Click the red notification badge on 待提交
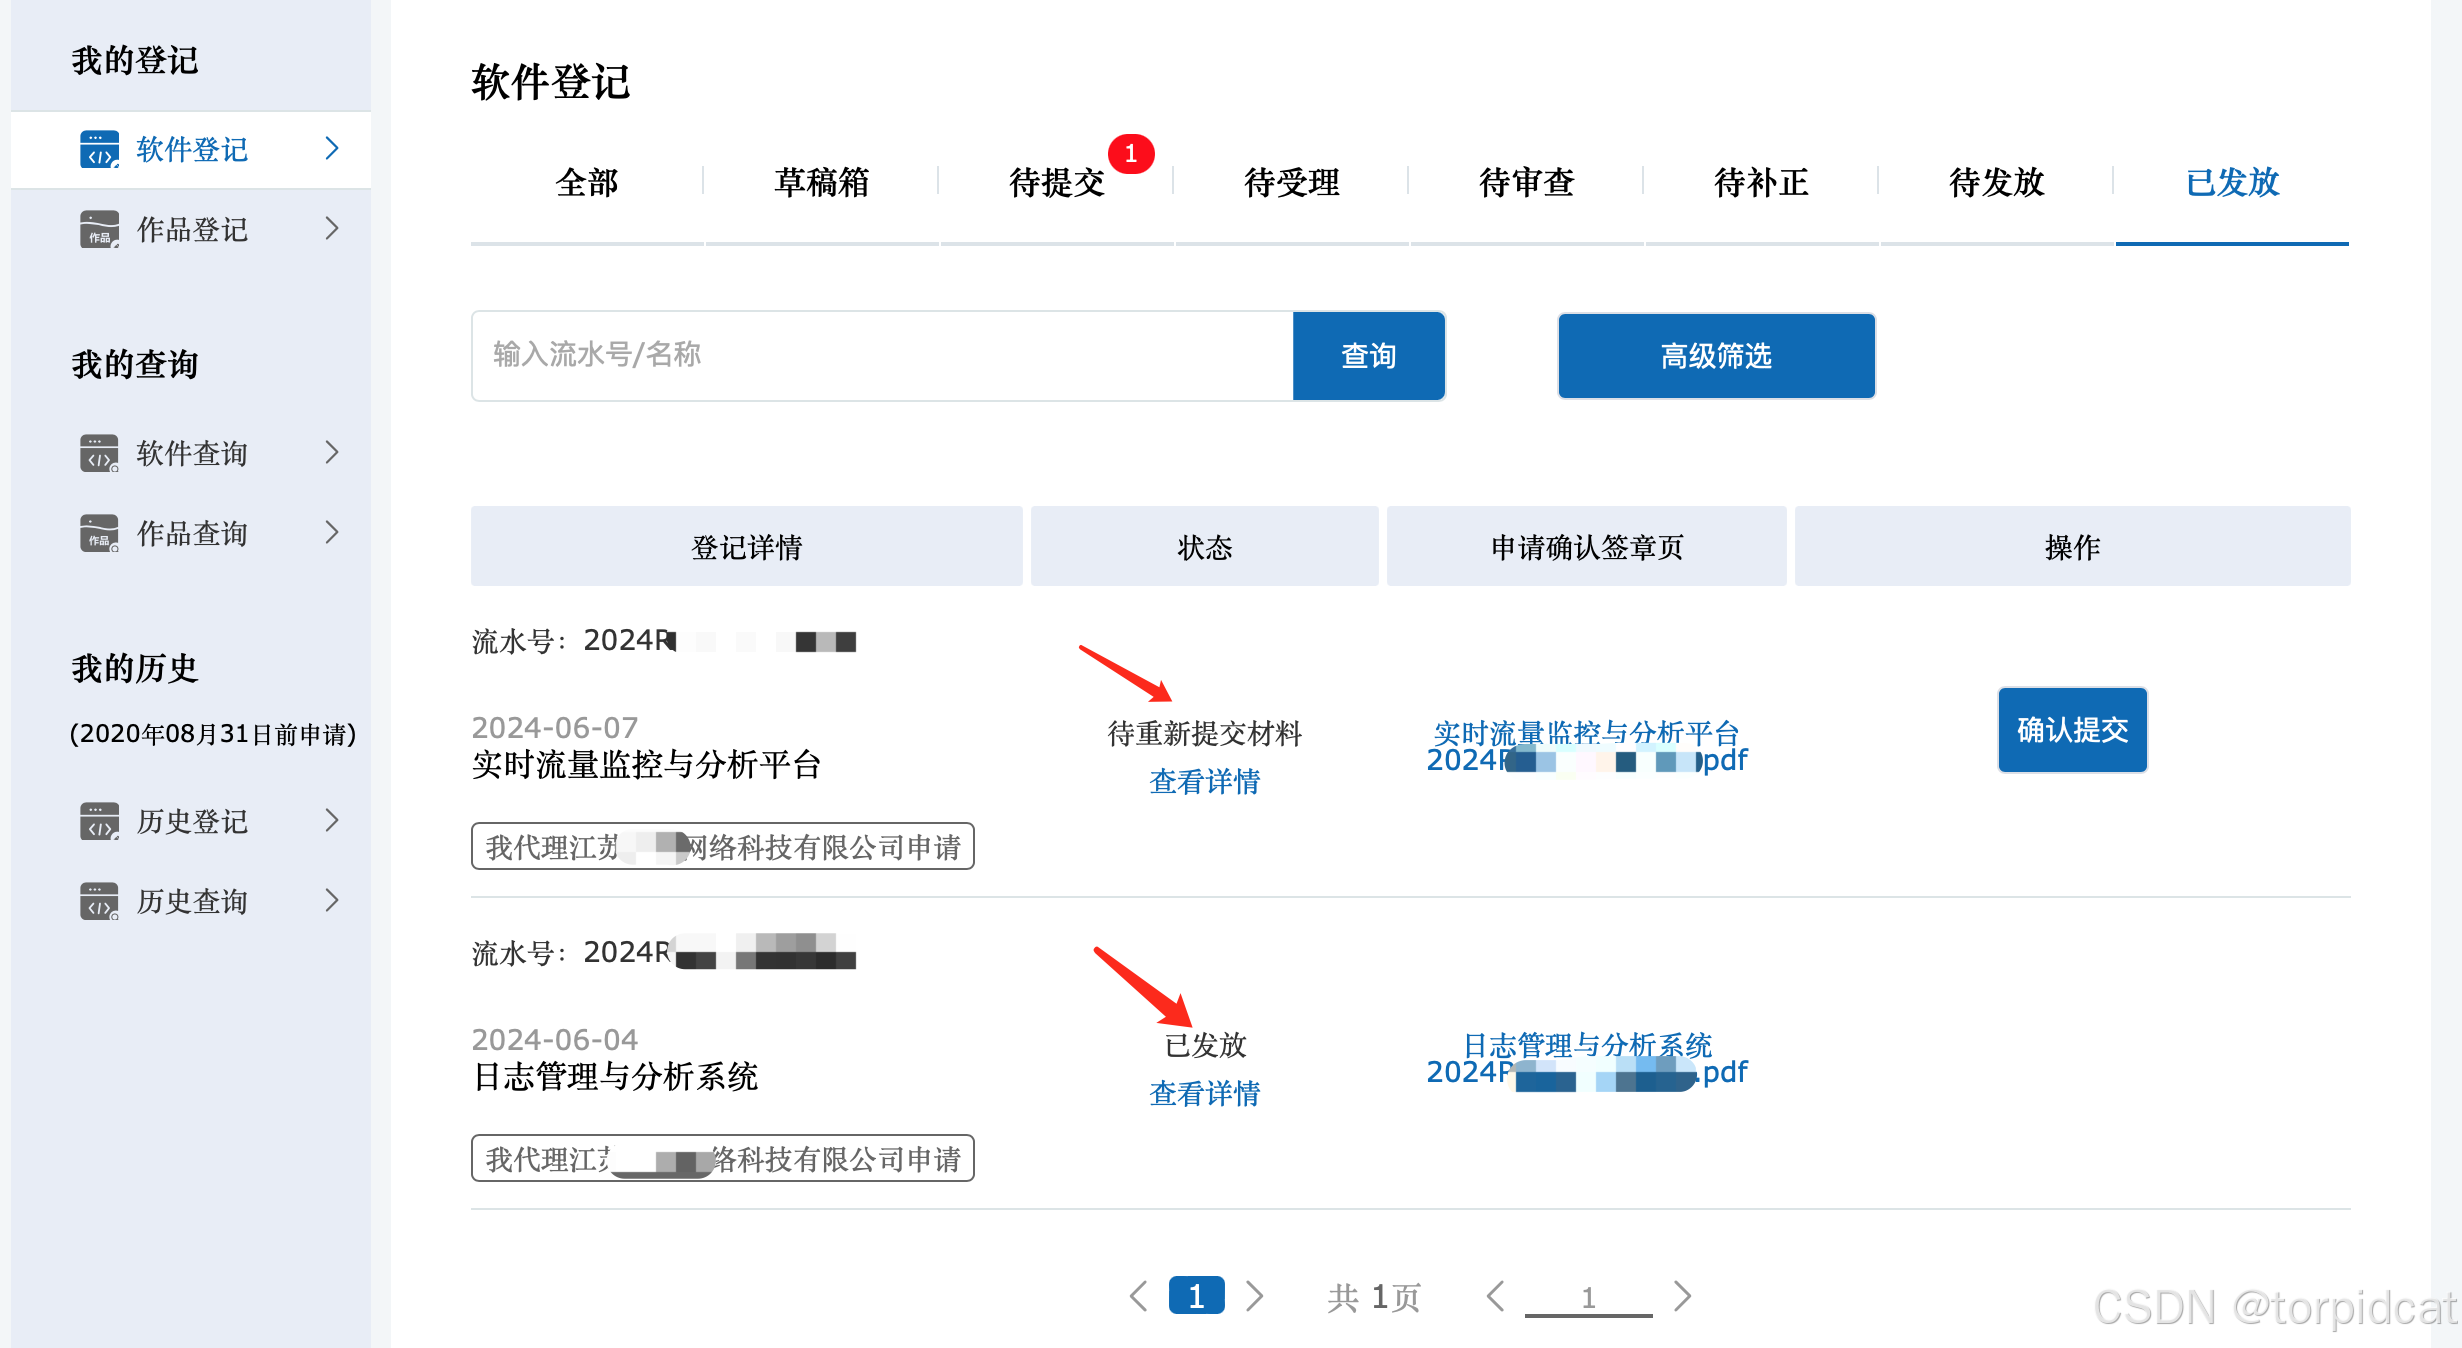Viewport: 2462px width, 1348px height. [x=1131, y=153]
